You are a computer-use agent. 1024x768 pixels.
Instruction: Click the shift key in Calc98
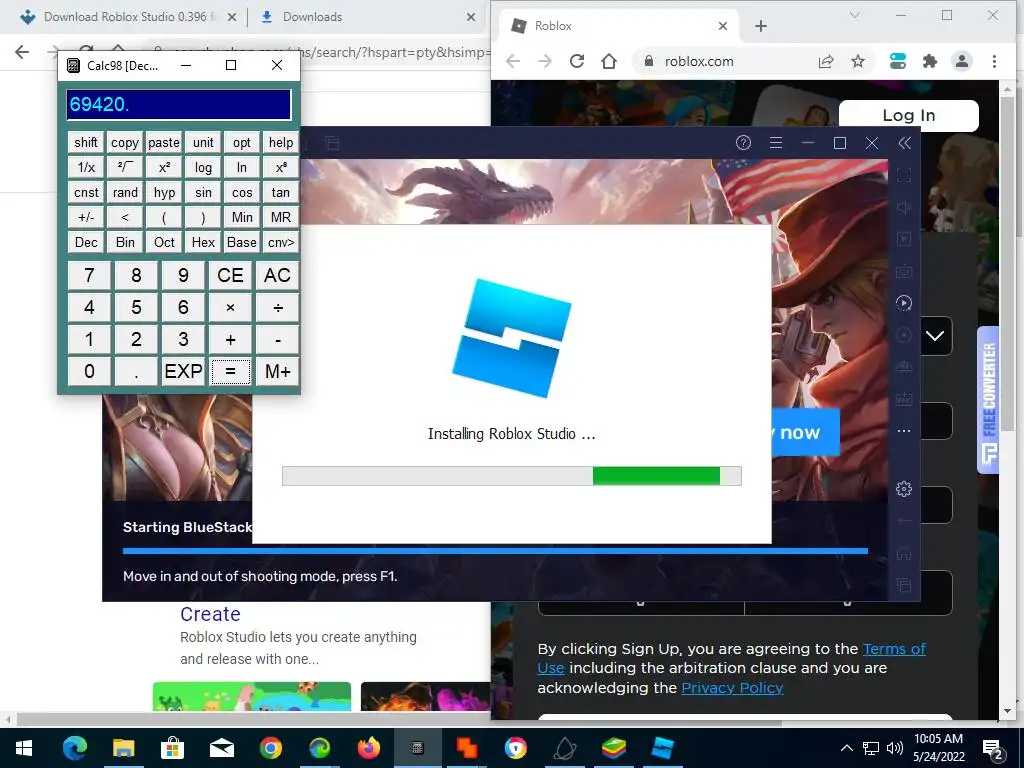tap(86, 142)
